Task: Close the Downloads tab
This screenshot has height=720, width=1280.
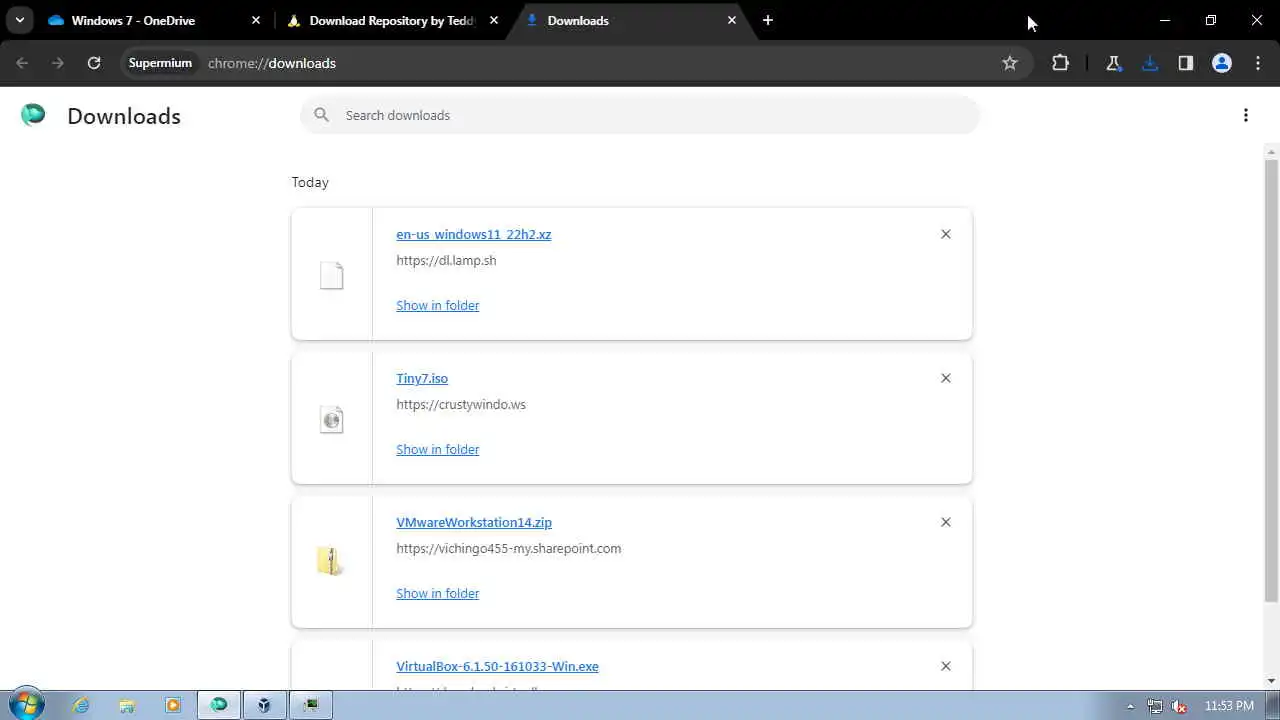Action: pos(732,20)
